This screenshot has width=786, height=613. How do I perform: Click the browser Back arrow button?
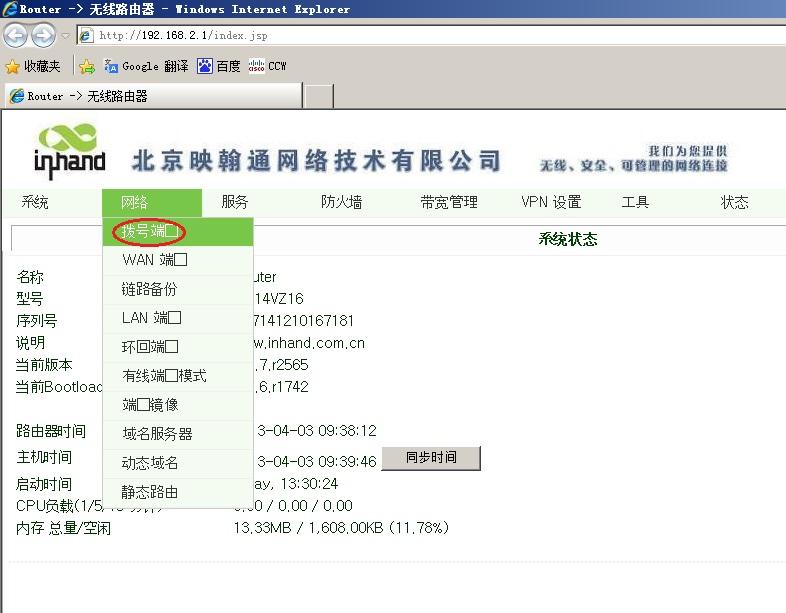coord(15,35)
